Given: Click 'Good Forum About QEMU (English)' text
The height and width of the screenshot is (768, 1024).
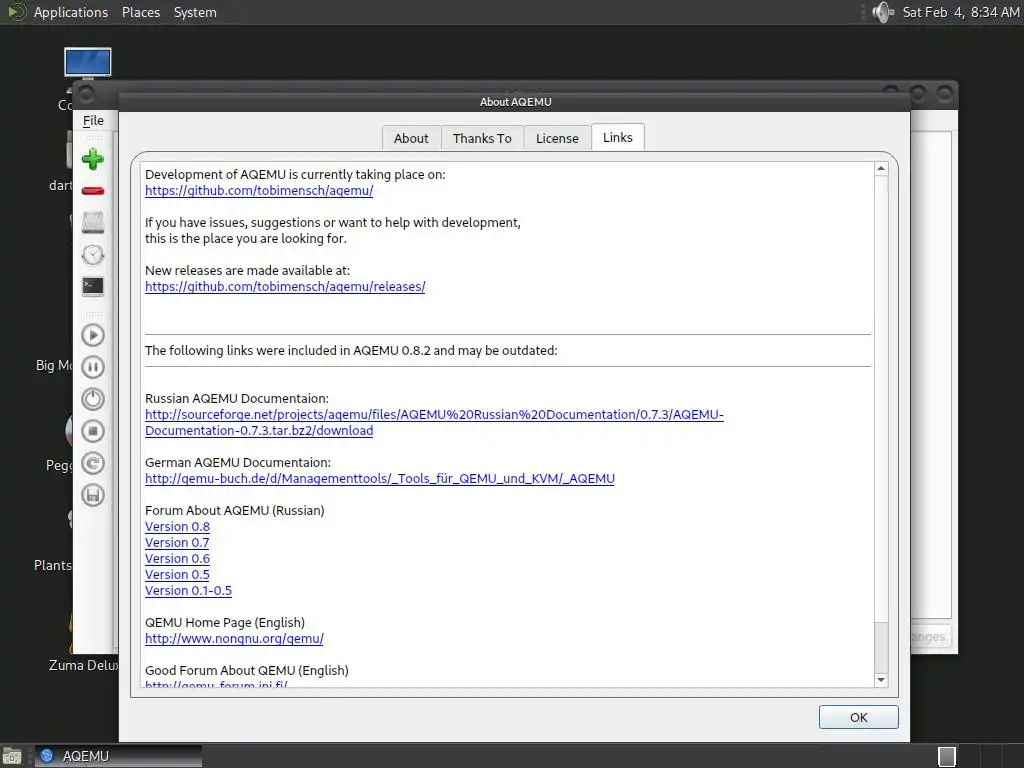Looking at the screenshot, I should point(247,671).
